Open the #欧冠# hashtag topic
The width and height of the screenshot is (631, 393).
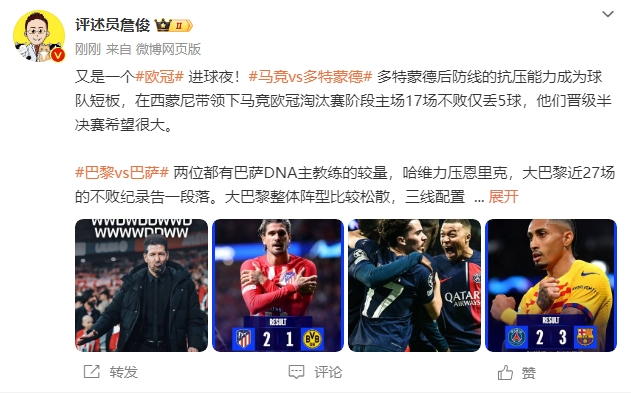pyautogui.click(x=159, y=76)
